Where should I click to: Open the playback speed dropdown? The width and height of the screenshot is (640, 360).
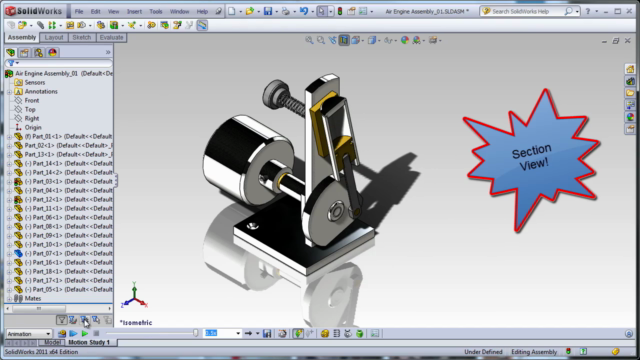coord(238,334)
